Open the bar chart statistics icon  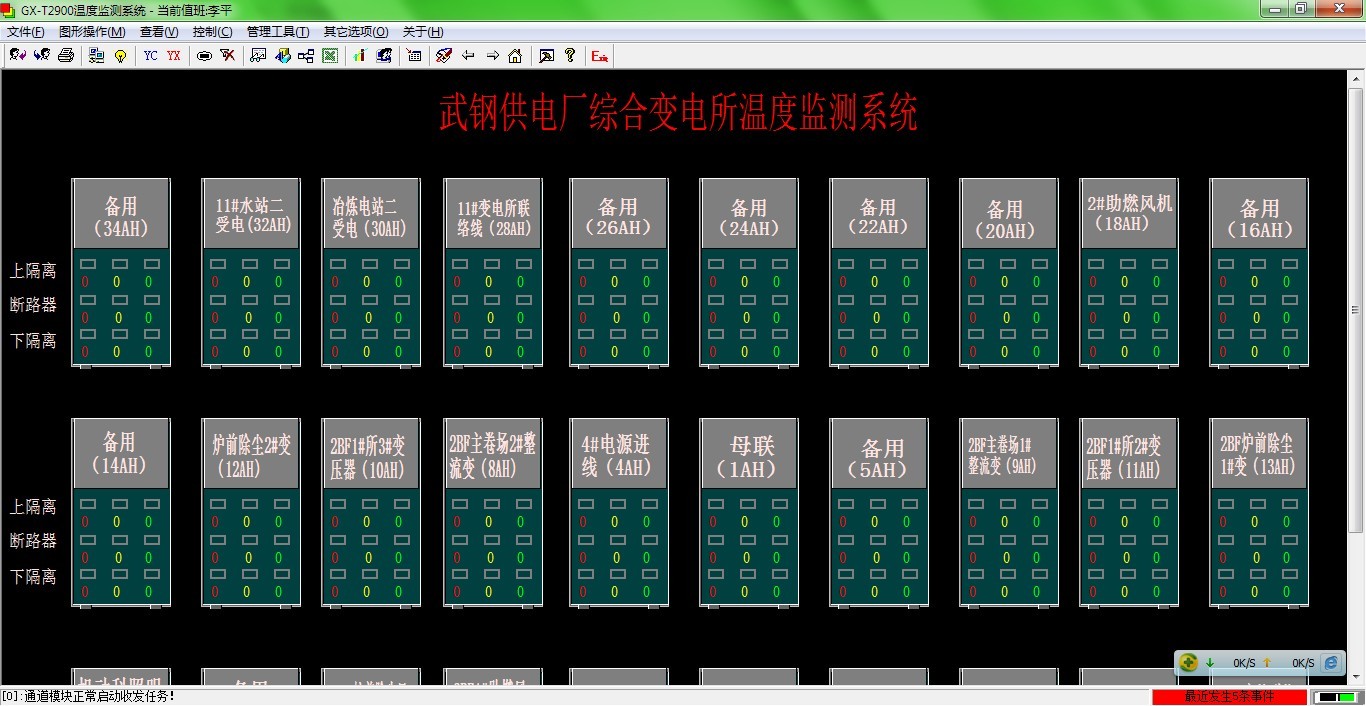tap(360, 55)
